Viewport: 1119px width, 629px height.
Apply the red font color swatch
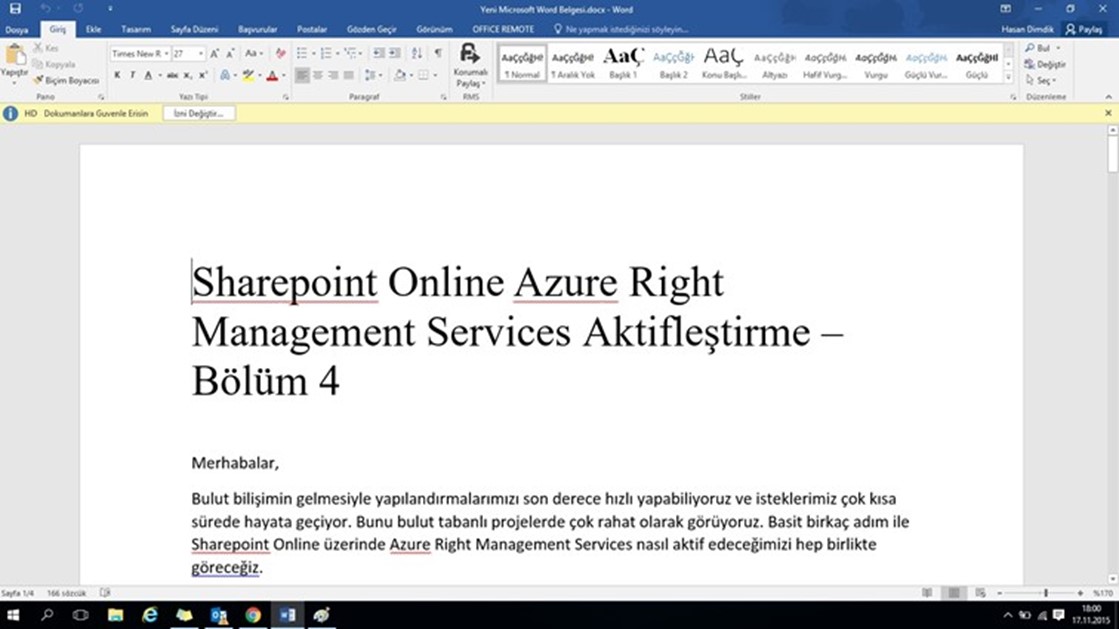(x=272, y=76)
